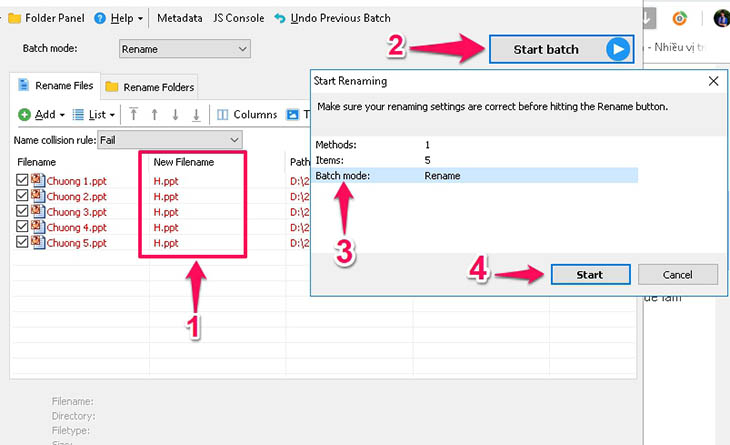This screenshot has width=730, height=445.
Task: Click the Chuong 3.ppt file icon
Action: (x=38, y=210)
